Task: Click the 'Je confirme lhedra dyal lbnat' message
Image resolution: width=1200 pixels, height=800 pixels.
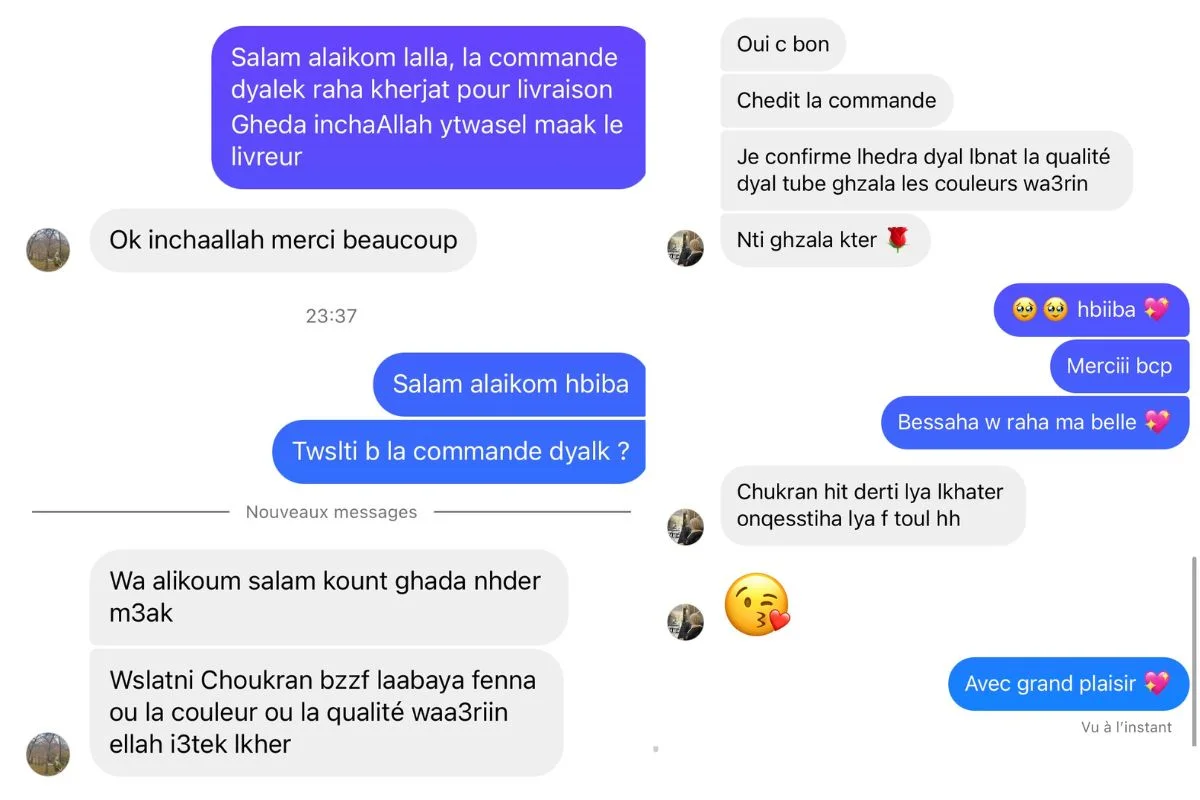Action: [927, 170]
